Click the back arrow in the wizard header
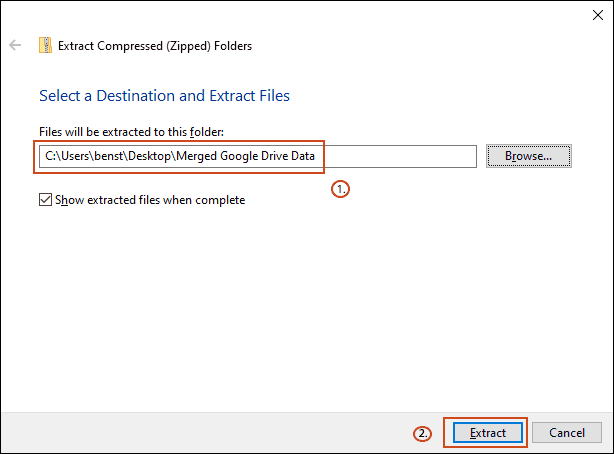This screenshot has width=614, height=454. (16, 46)
